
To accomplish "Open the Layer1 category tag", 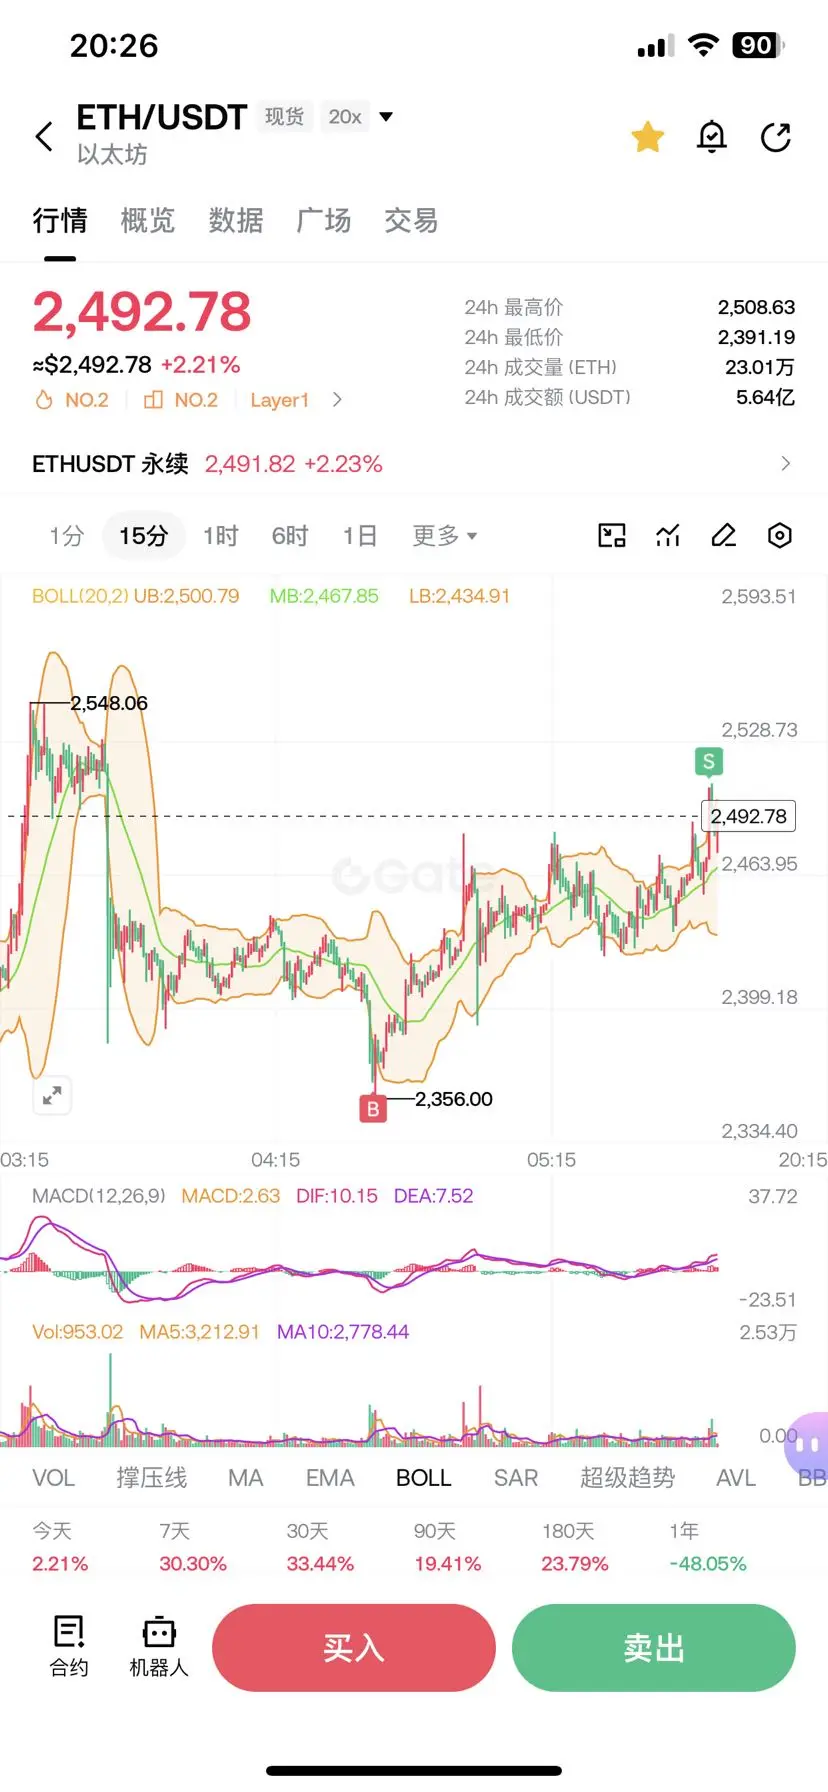I will [280, 400].
